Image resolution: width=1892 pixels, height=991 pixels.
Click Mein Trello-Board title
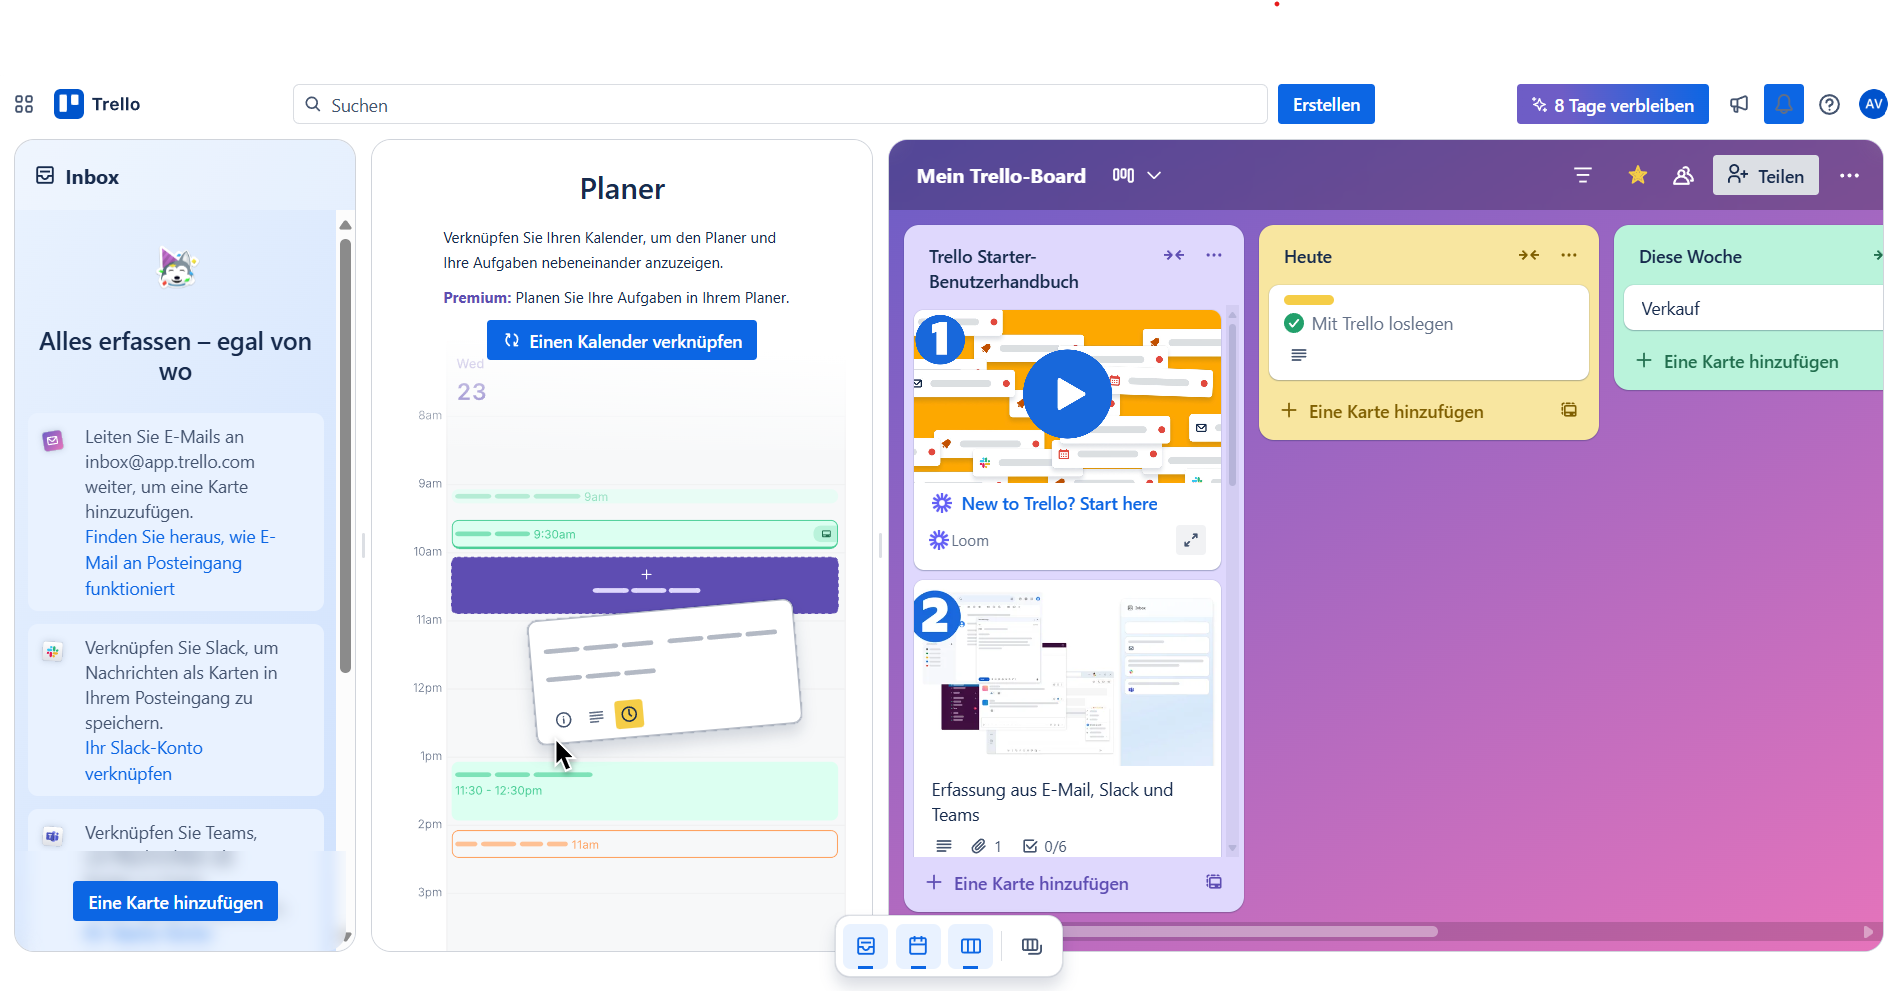[x=1001, y=175]
